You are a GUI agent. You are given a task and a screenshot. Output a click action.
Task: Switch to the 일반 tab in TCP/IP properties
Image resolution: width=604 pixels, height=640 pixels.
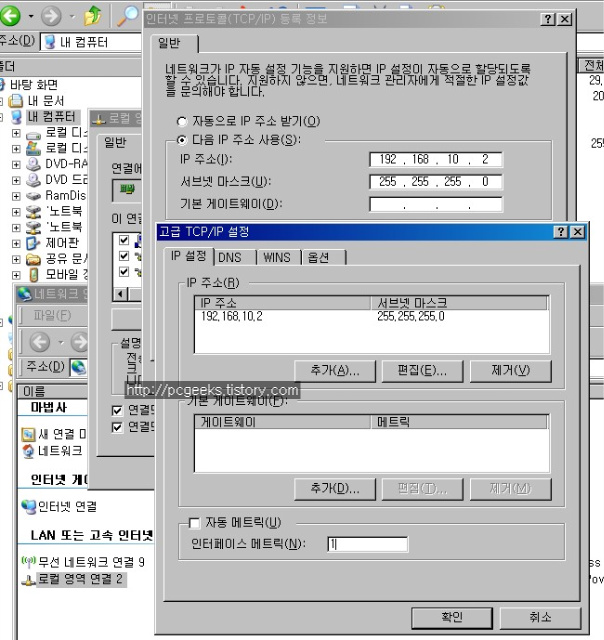(174, 43)
